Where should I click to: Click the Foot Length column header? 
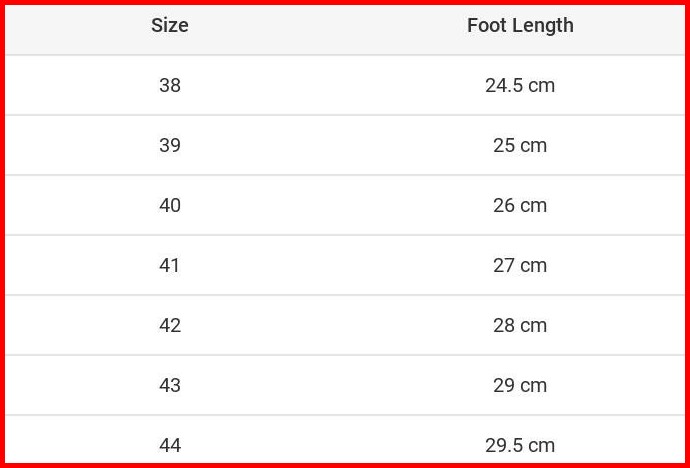(x=520, y=26)
